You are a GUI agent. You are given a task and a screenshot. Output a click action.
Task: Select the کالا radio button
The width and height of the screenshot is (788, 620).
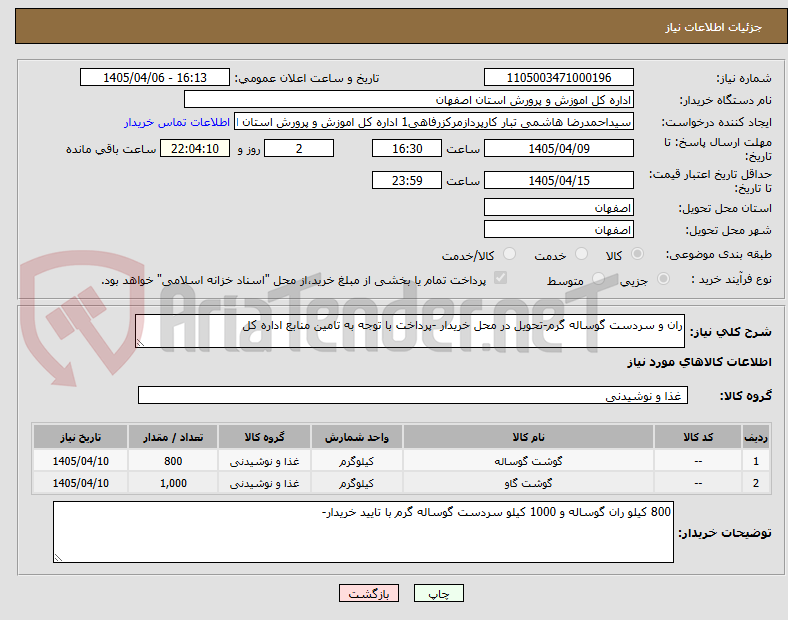pos(637,254)
